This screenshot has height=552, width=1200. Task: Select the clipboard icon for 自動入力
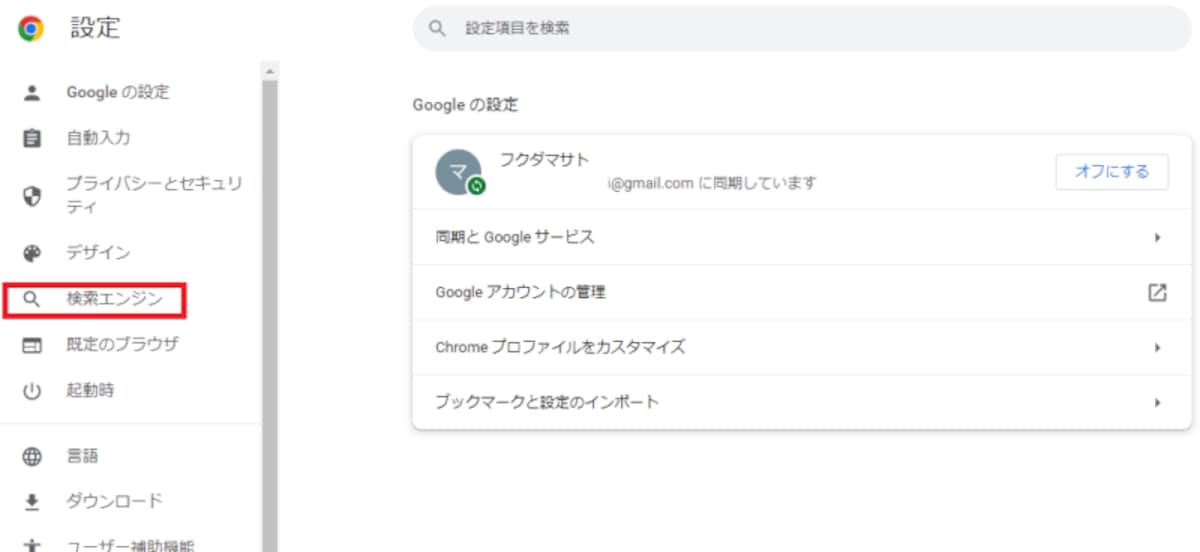(32, 138)
